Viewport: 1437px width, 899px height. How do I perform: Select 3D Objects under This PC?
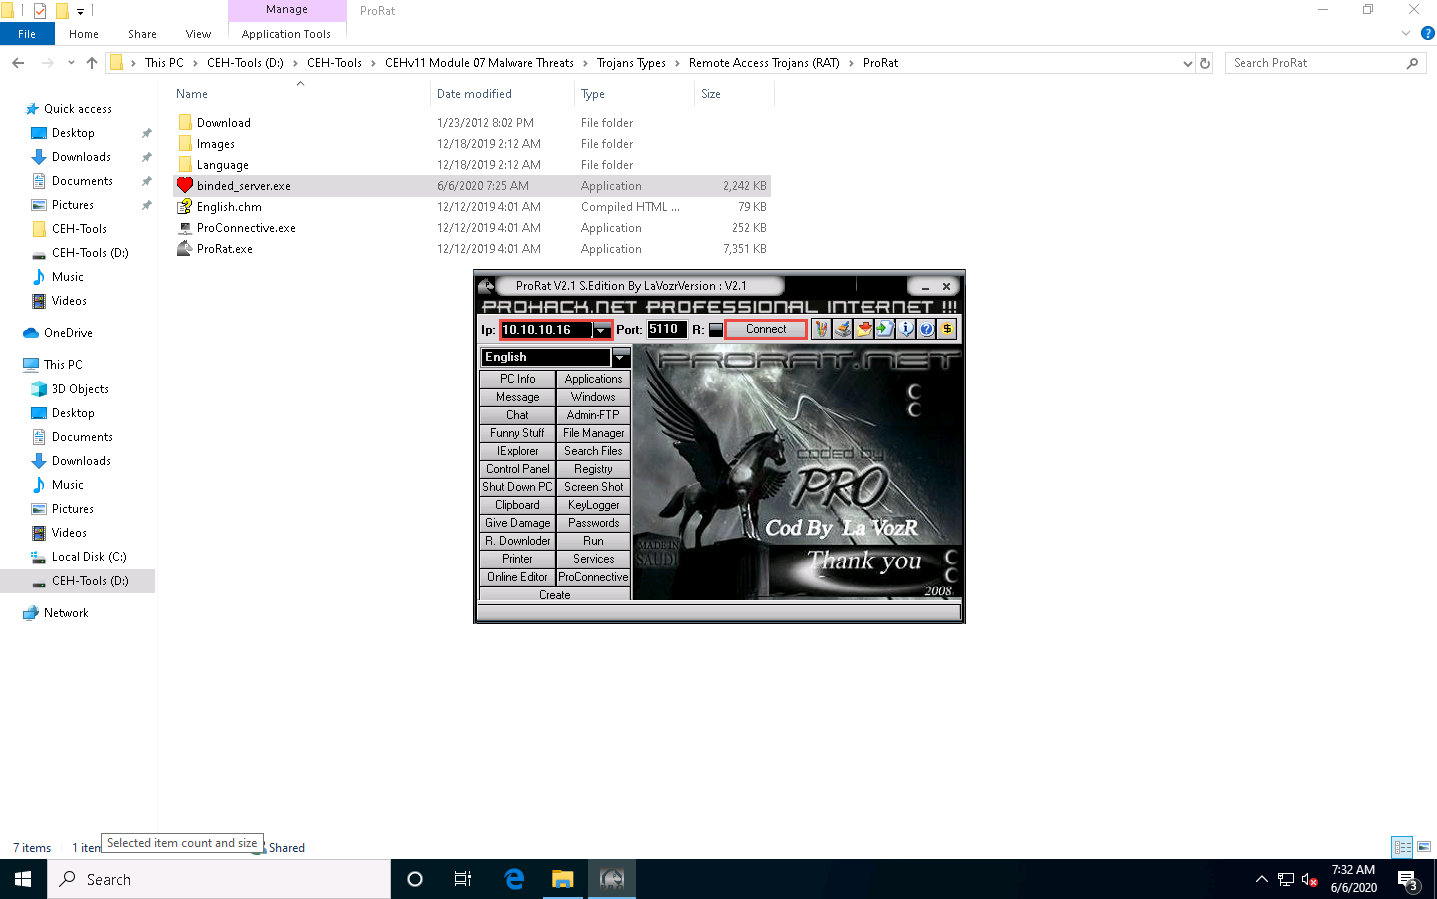point(80,389)
